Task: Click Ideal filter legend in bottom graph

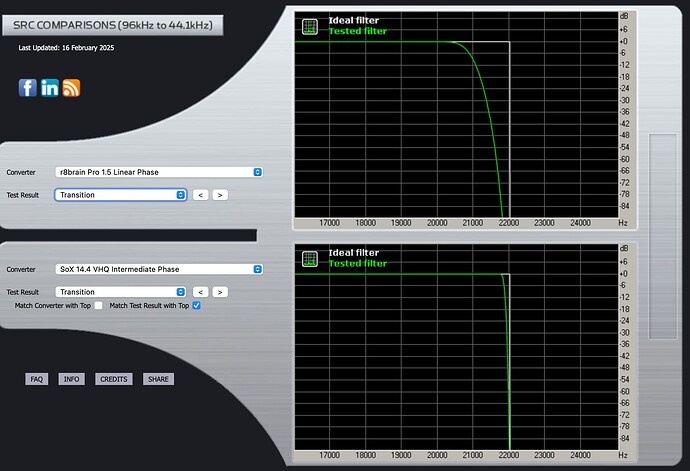Action: tap(354, 253)
